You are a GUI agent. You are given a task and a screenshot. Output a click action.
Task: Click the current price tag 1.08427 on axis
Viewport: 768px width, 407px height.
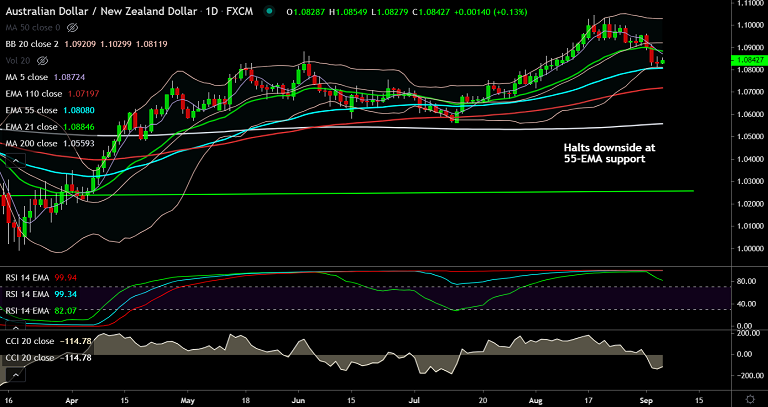coord(749,61)
